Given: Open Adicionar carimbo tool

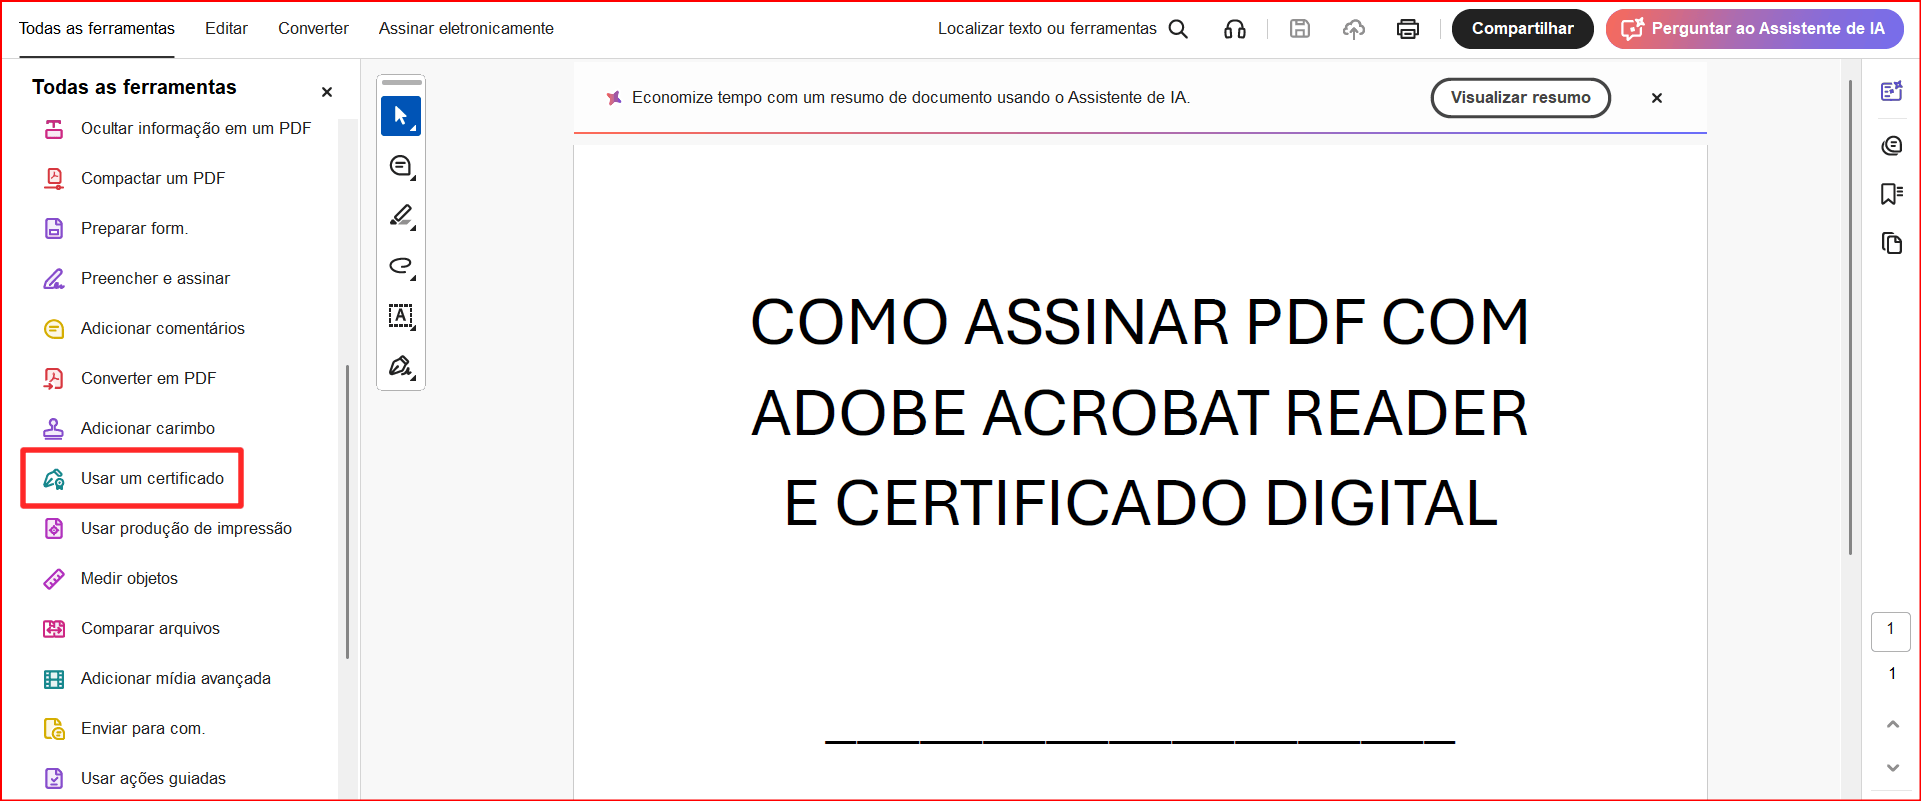Looking at the screenshot, I should [x=129, y=428].
